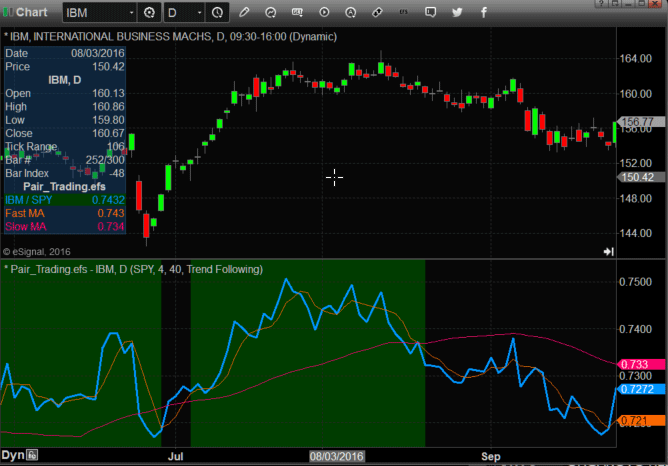Image resolution: width=668 pixels, height=466 pixels.
Task: Click the 08/03/2016 date marker on time axis
Action: (x=337, y=457)
